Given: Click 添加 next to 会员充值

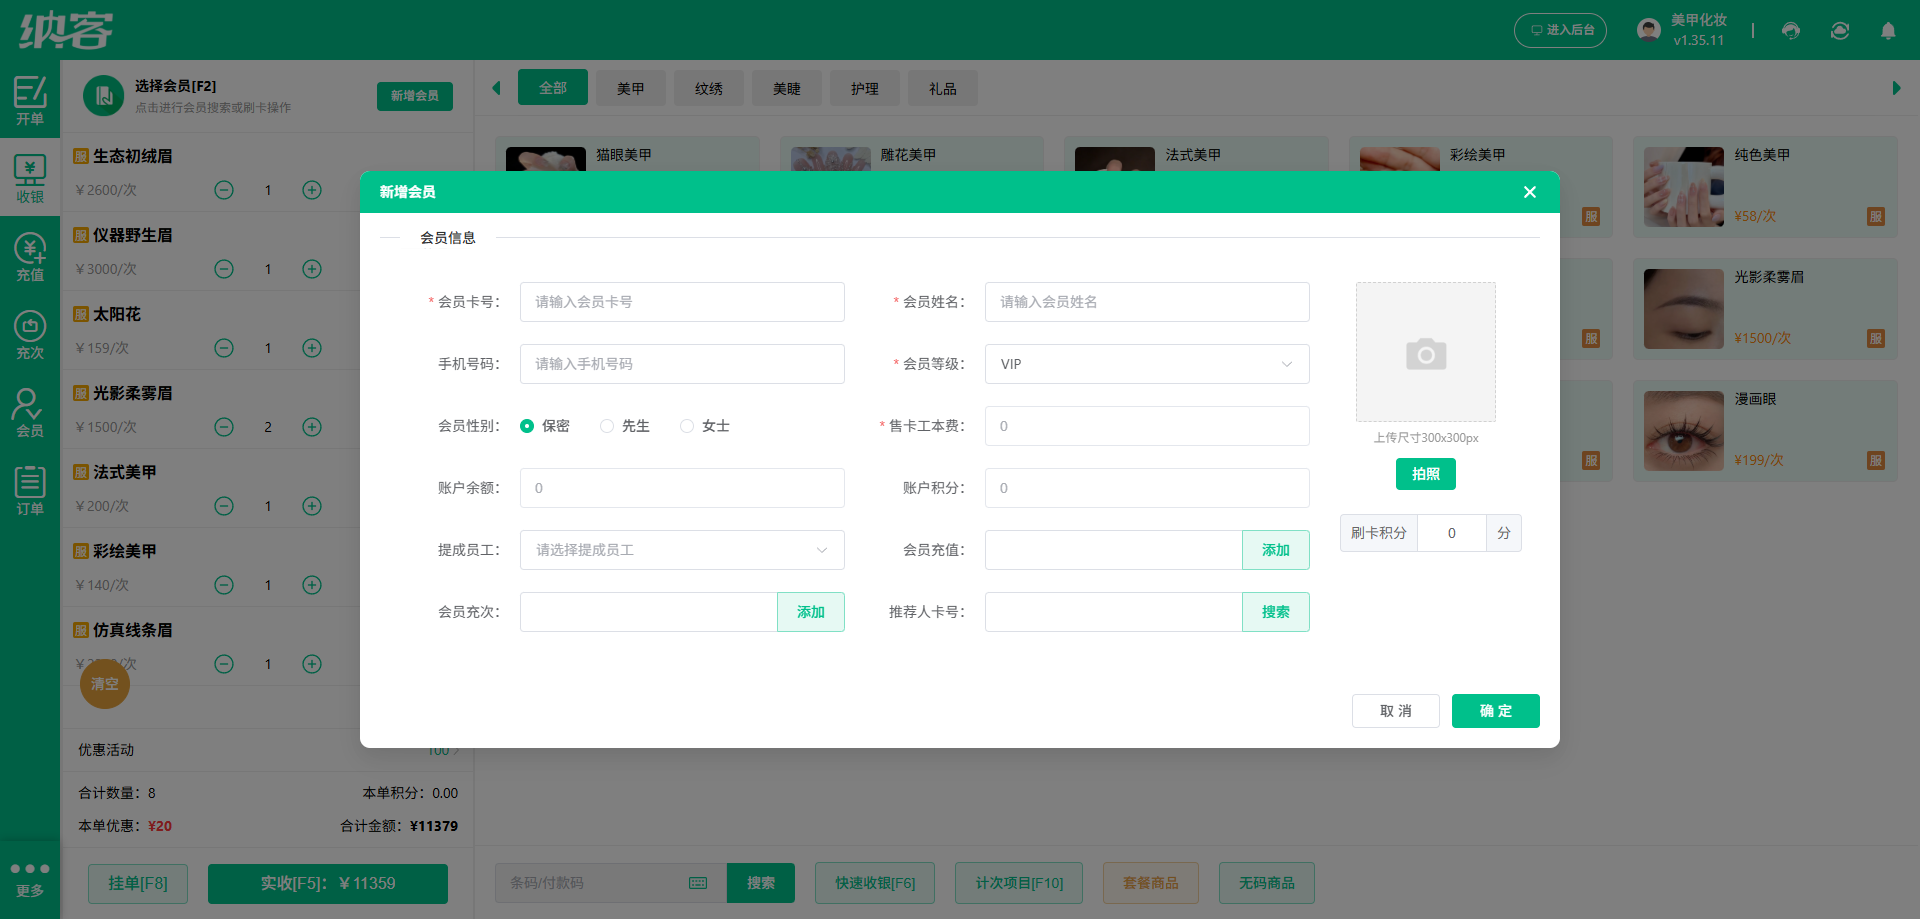Looking at the screenshot, I should pos(1276,550).
